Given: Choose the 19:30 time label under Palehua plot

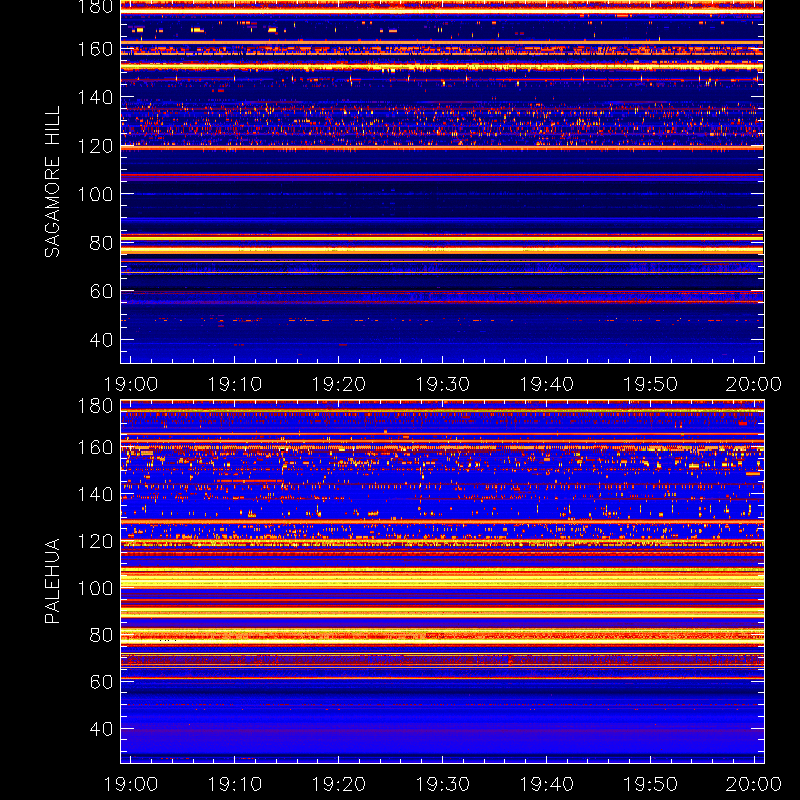Looking at the screenshot, I should (442, 784).
